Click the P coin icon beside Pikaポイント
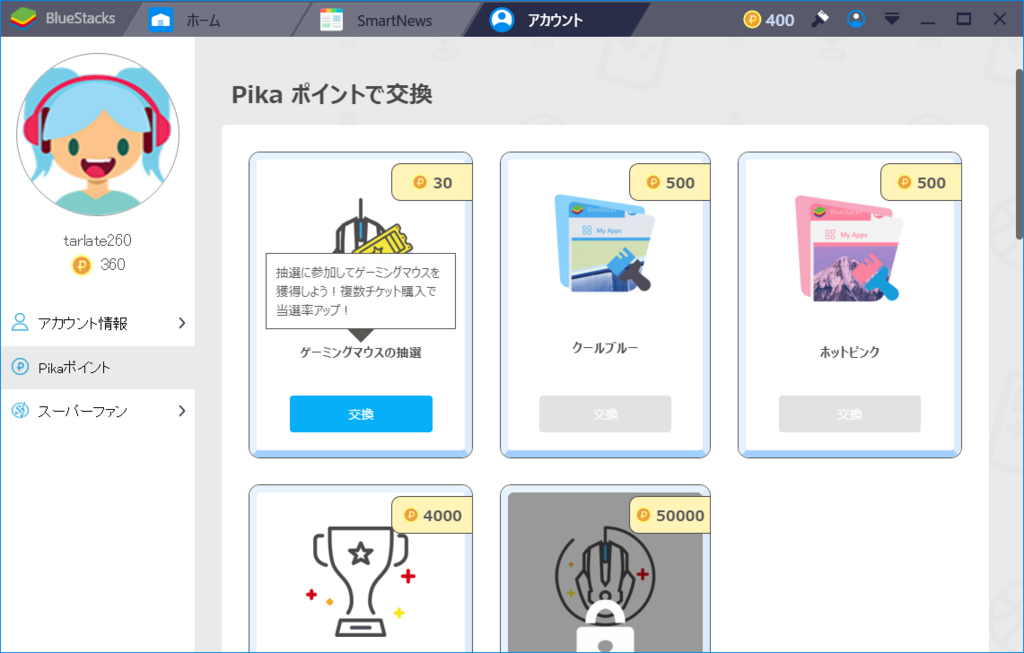 click(x=20, y=367)
